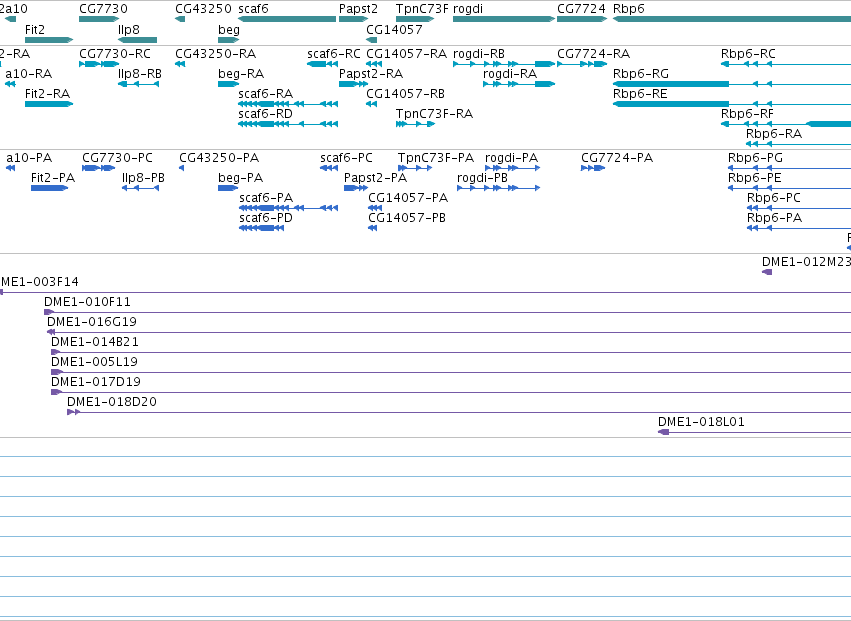
Task: Click the TpnC73F gene bar
Action: pos(415,19)
